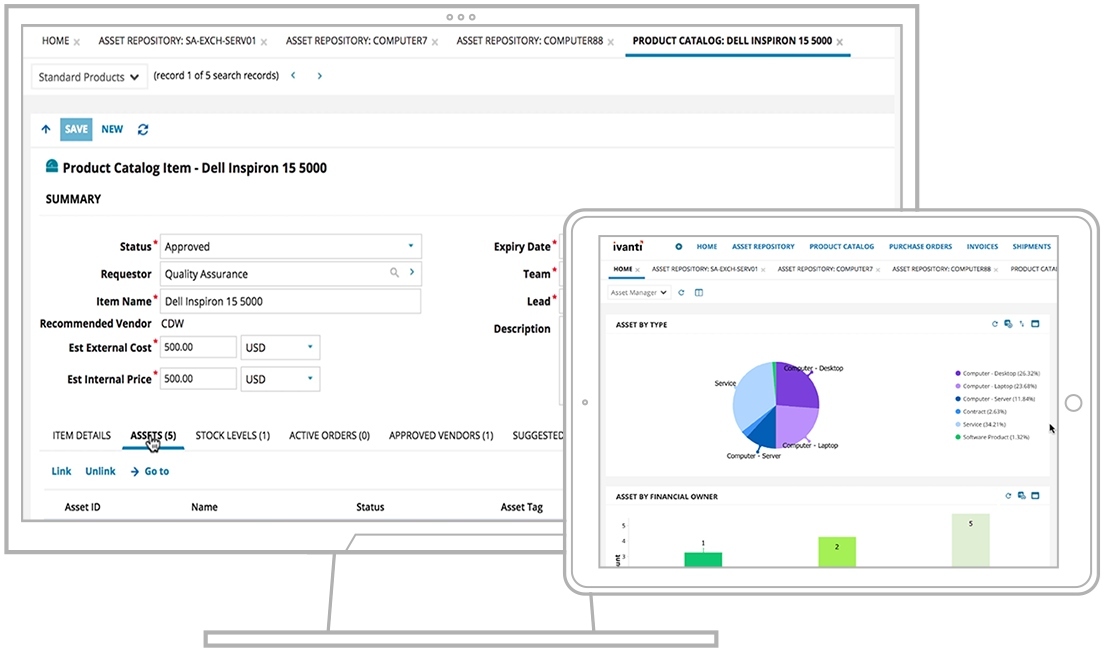Open Shipments in tablet top menu
Image resolution: width=1104 pixels, height=652 pixels.
[1031, 246]
